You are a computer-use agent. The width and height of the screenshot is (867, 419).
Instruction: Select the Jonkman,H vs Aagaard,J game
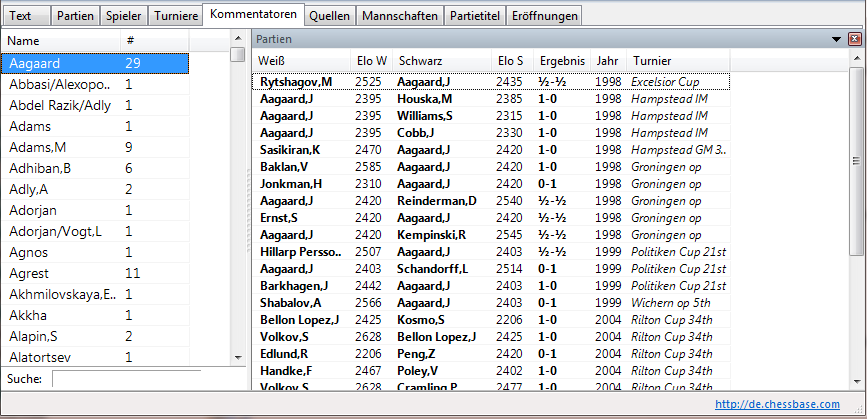point(491,184)
